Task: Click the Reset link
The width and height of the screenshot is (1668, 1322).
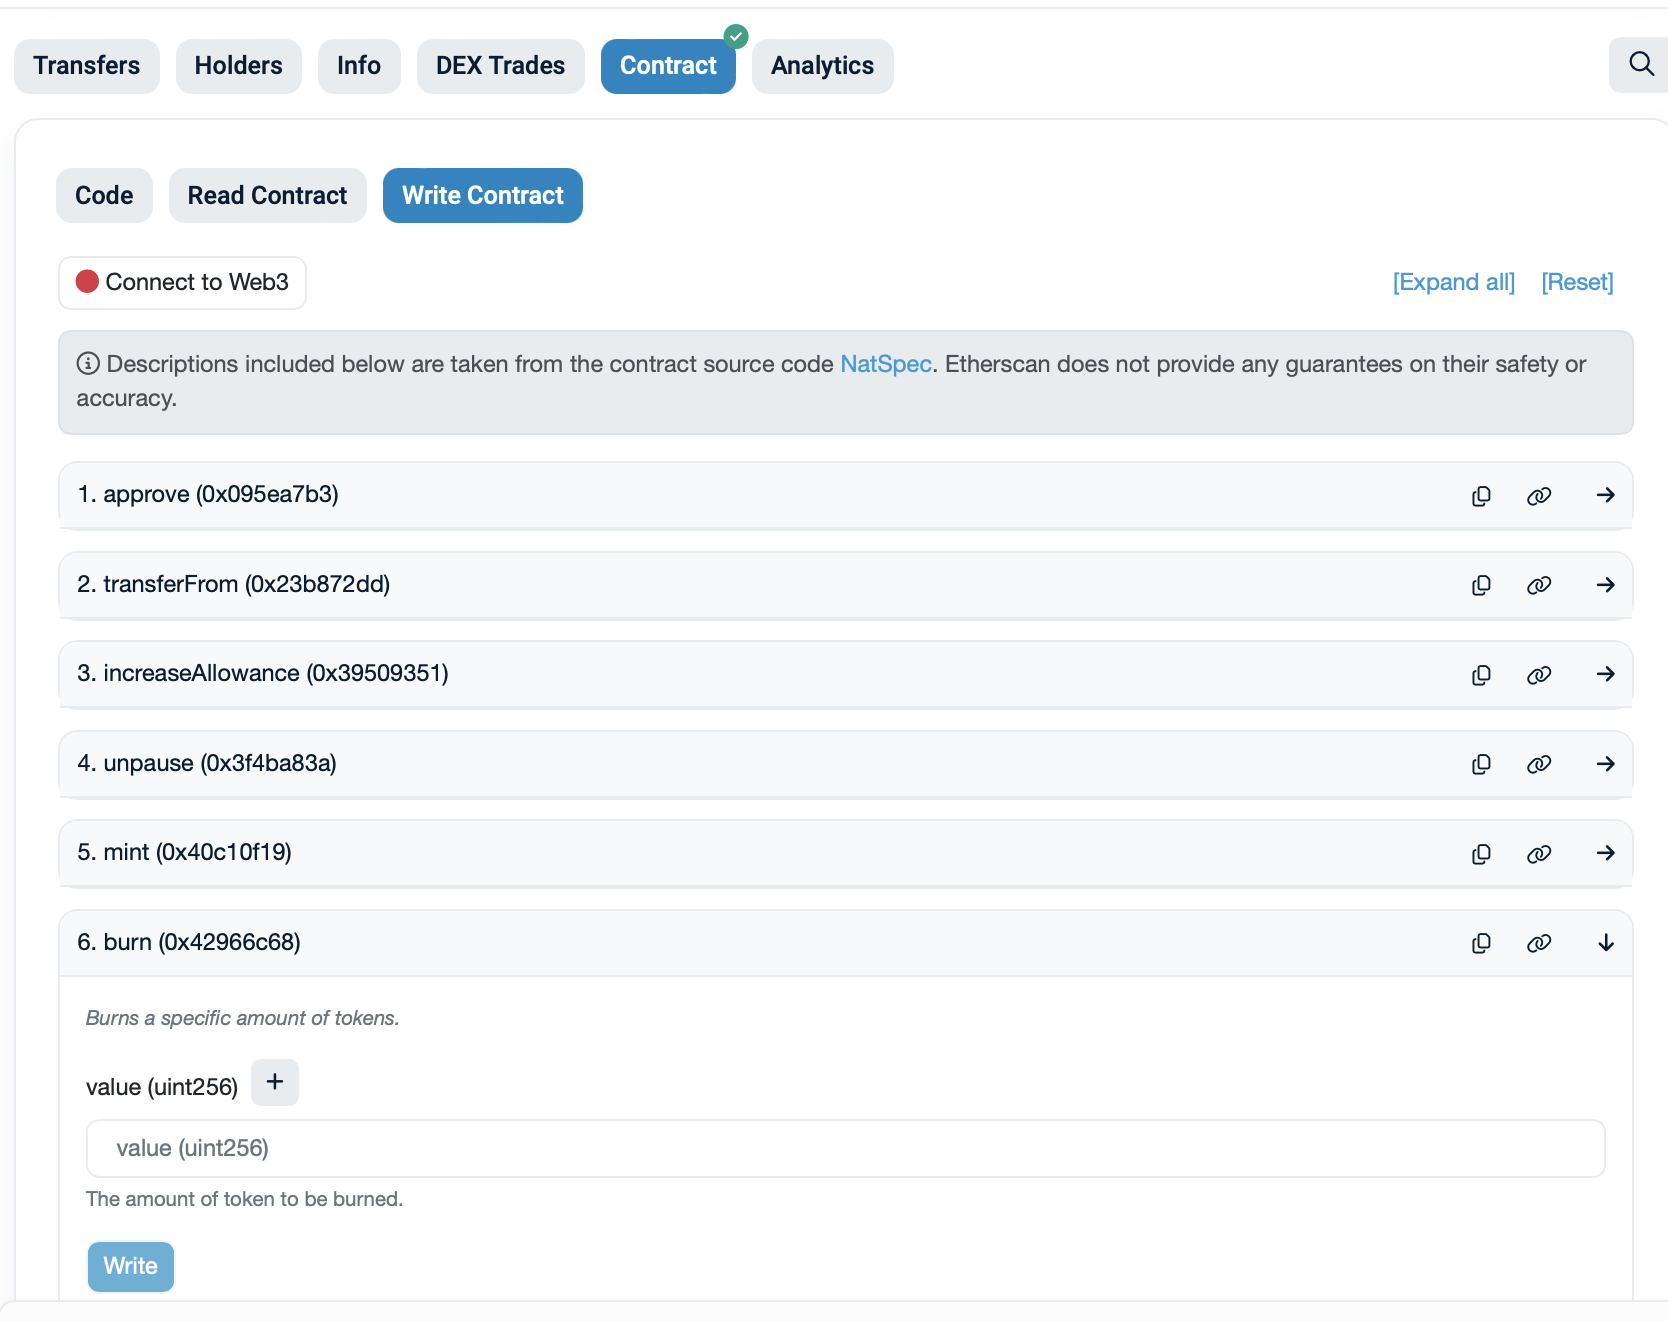Action: coord(1577,282)
